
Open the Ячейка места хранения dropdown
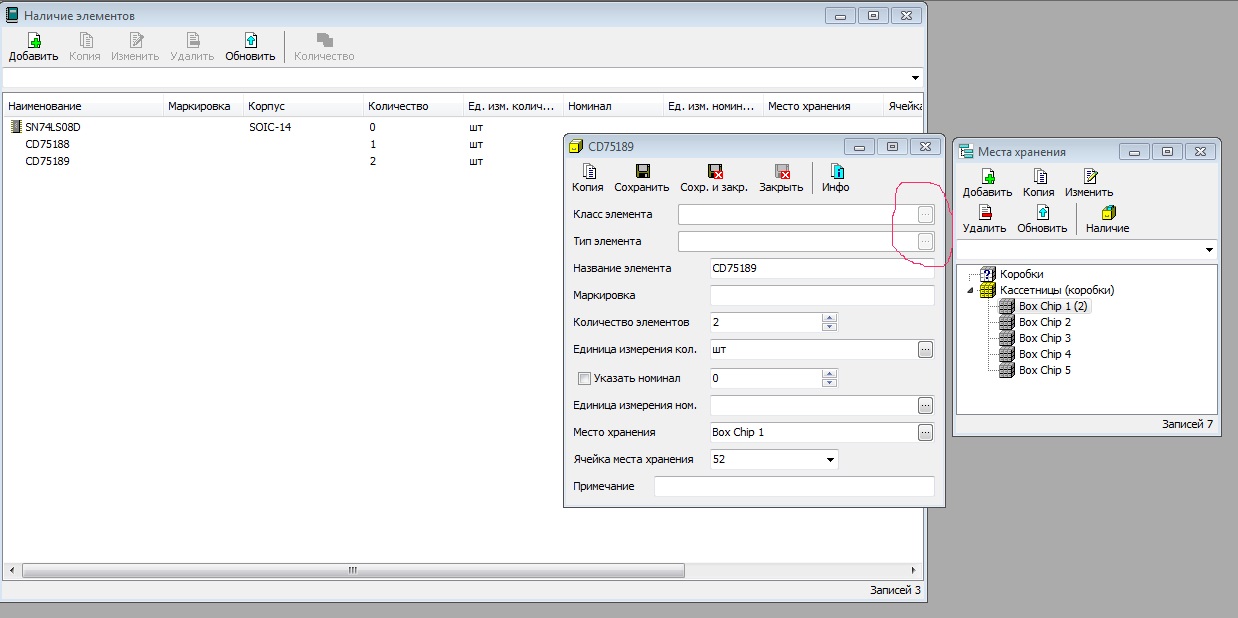(x=830, y=460)
